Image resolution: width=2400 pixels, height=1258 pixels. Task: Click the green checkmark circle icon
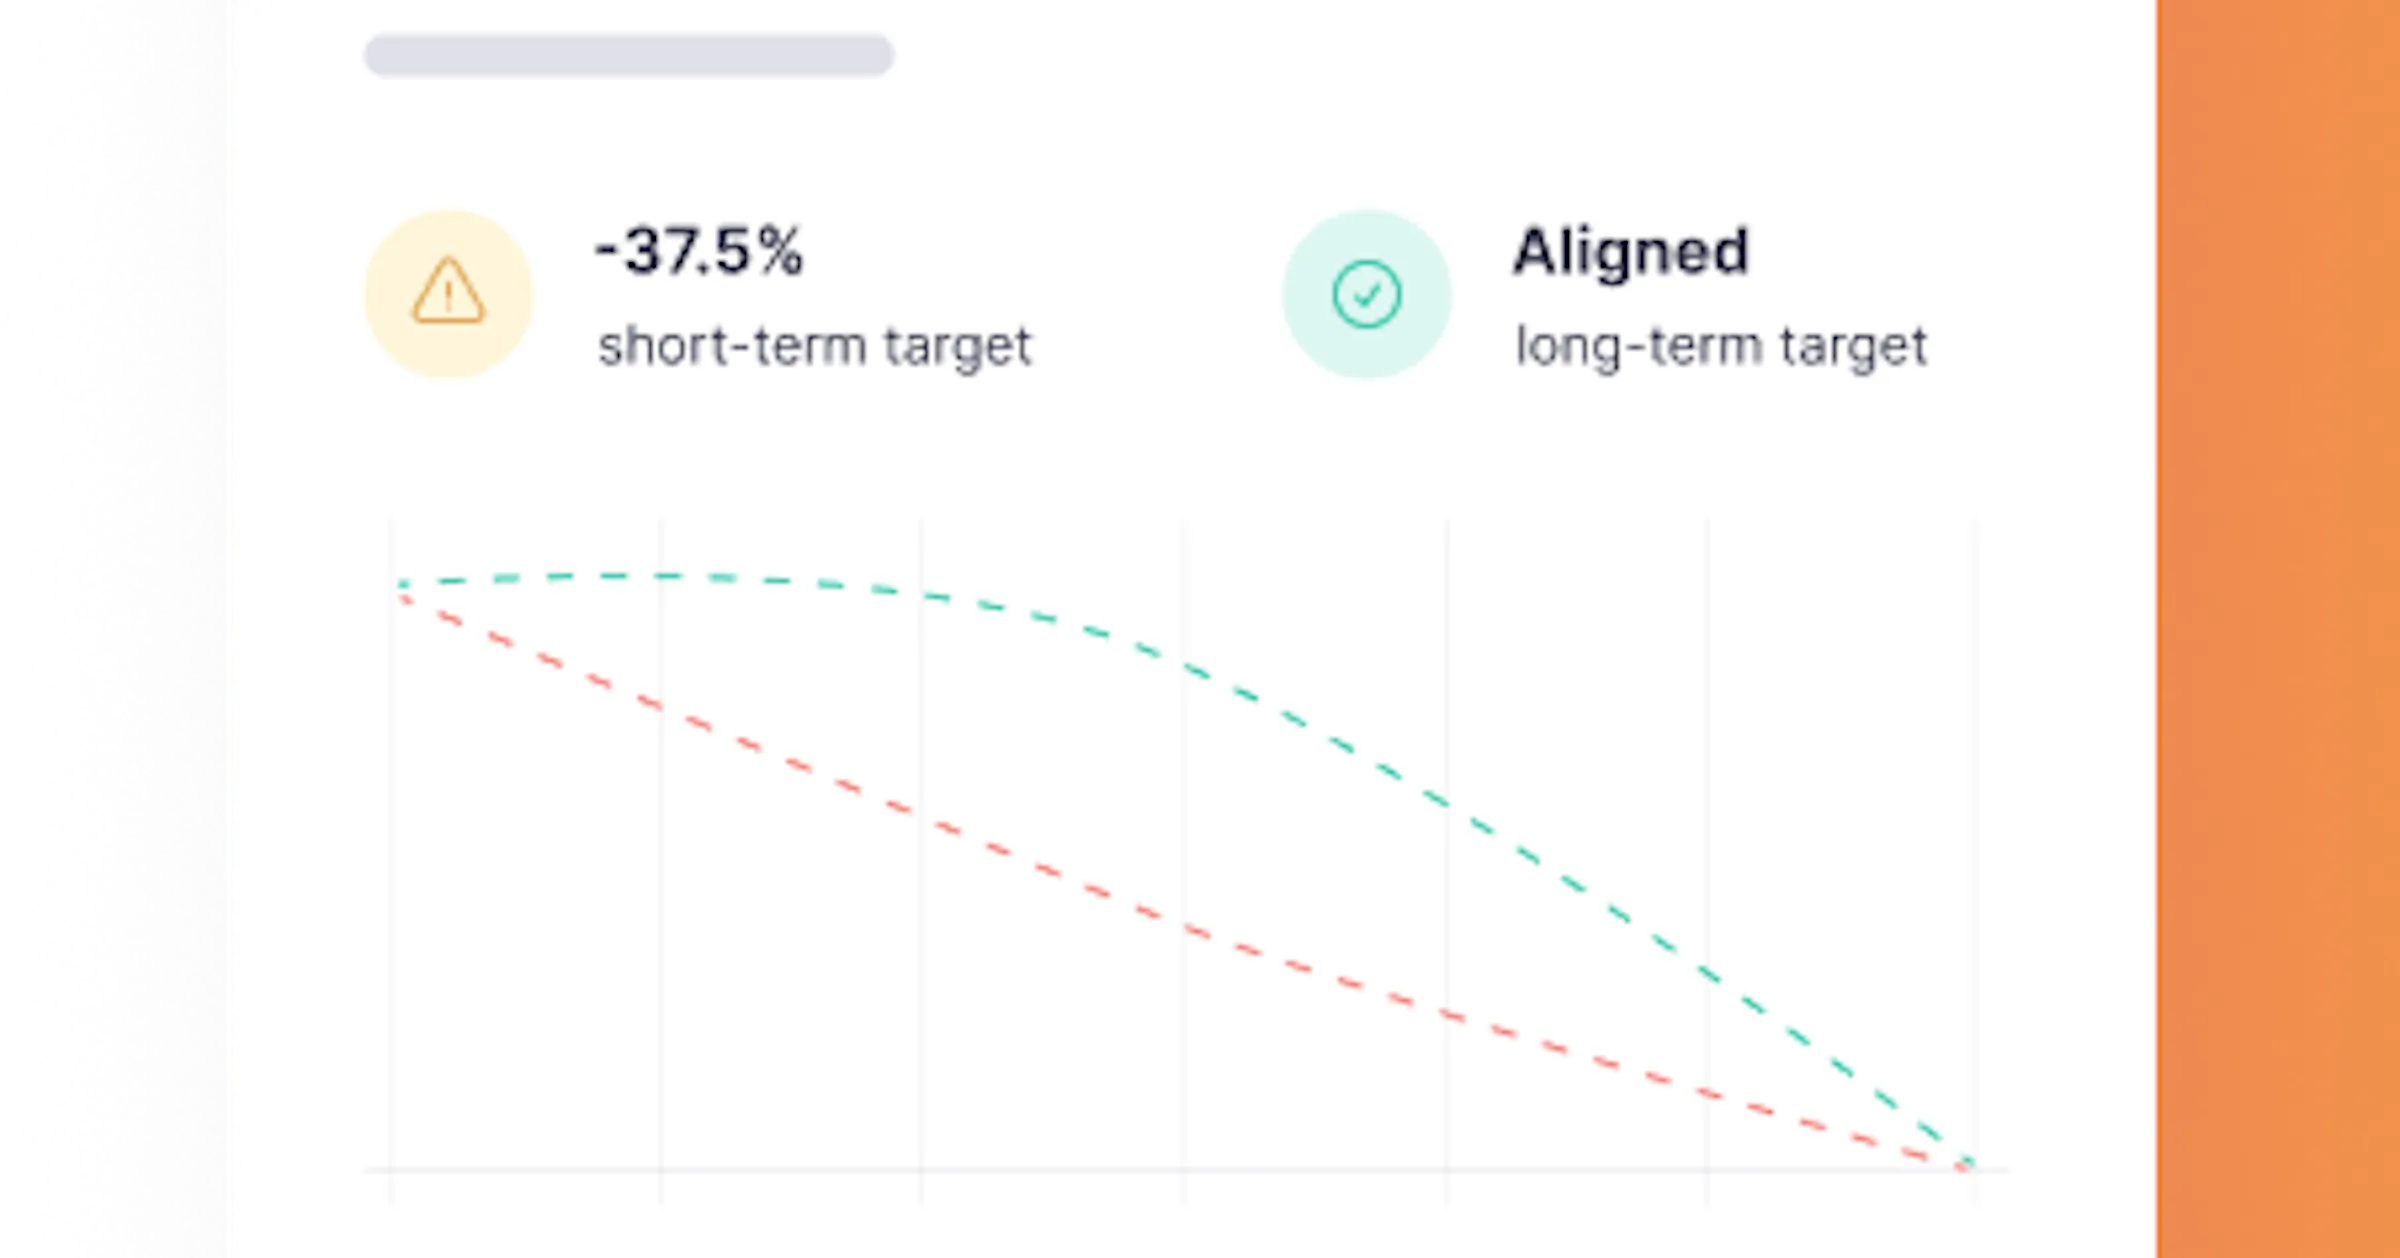tap(1366, 294)
